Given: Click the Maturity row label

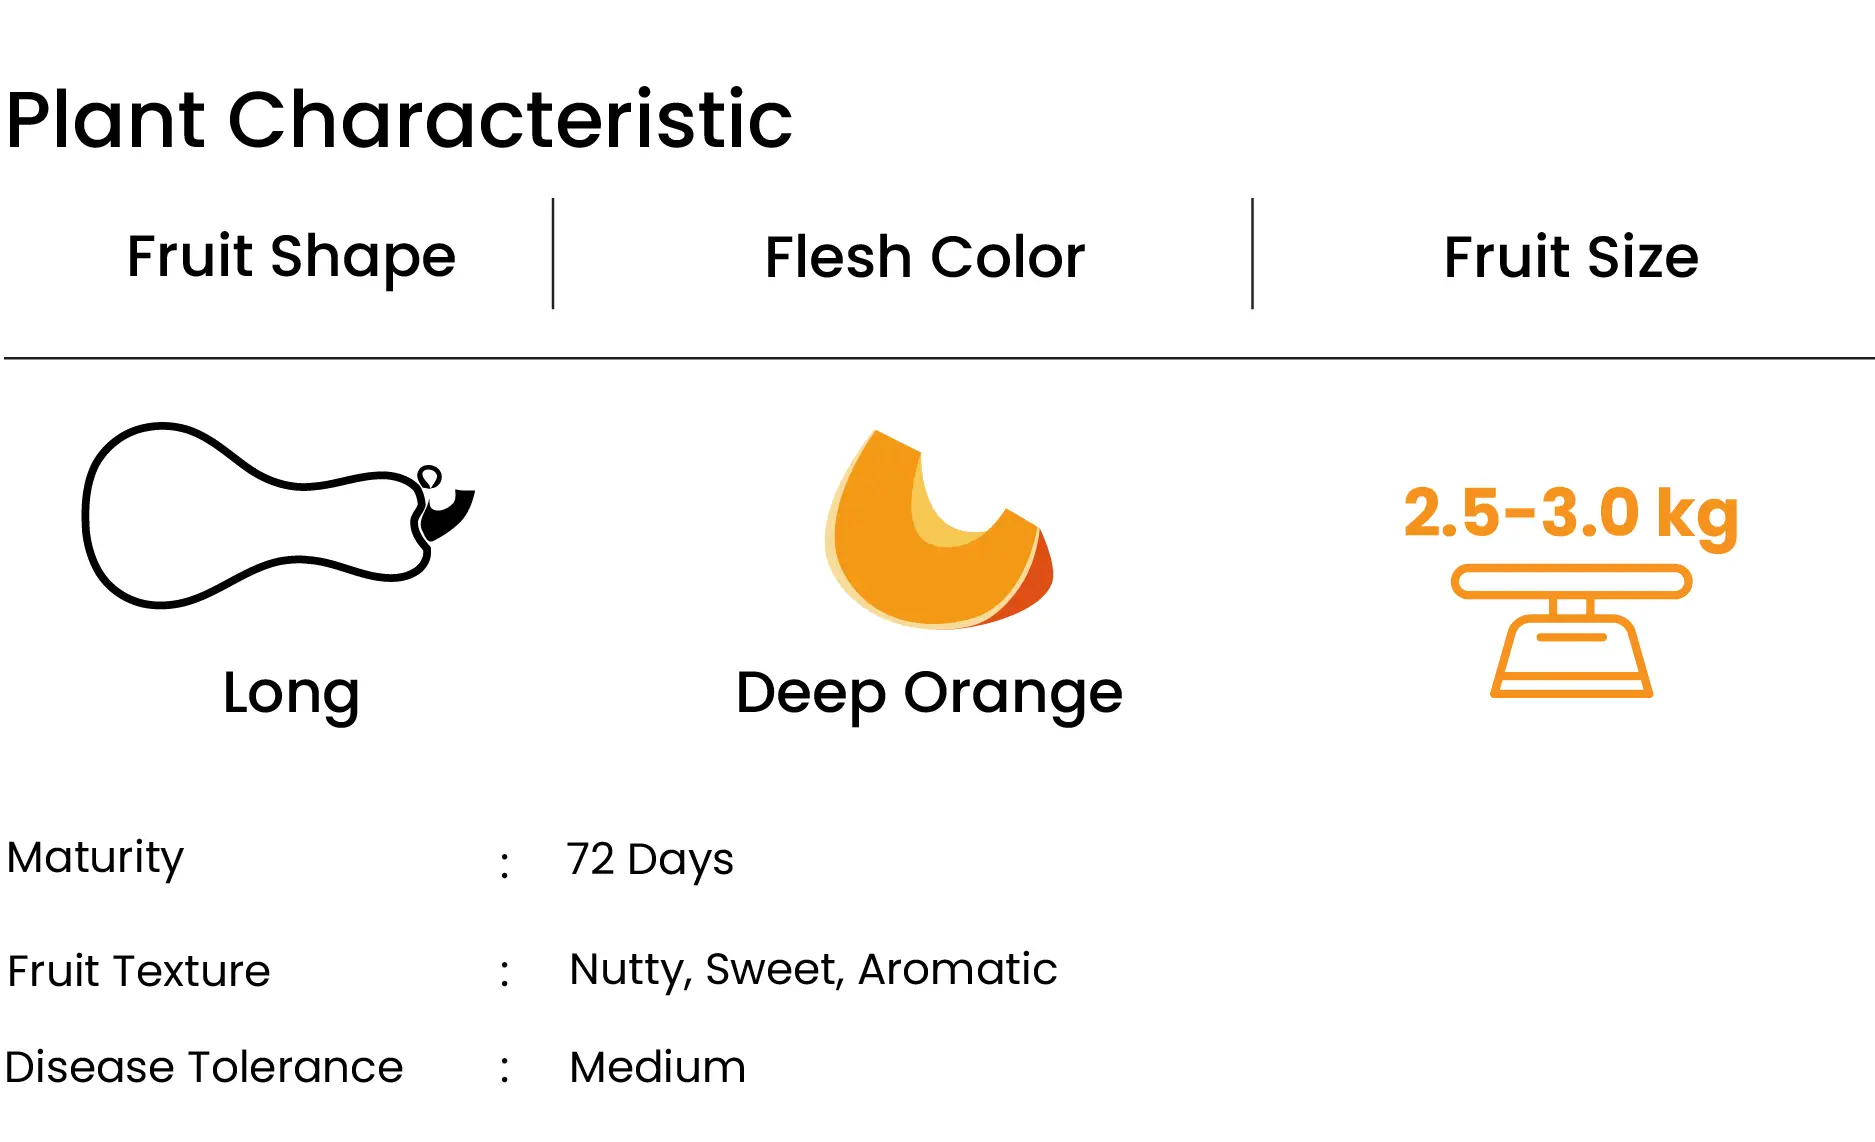Looking at the screenshot, I should click(95, 858).
